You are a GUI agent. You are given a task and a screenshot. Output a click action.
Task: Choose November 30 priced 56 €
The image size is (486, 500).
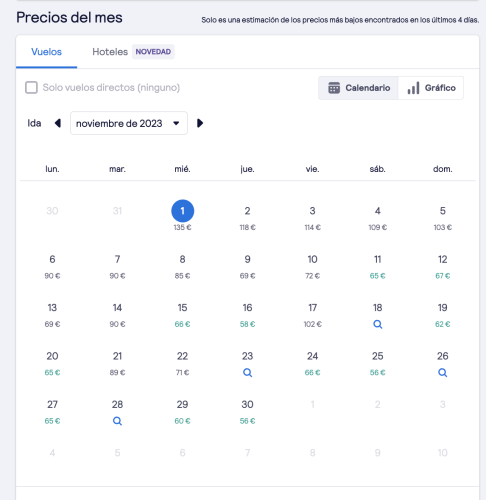[x=247, y=412]
